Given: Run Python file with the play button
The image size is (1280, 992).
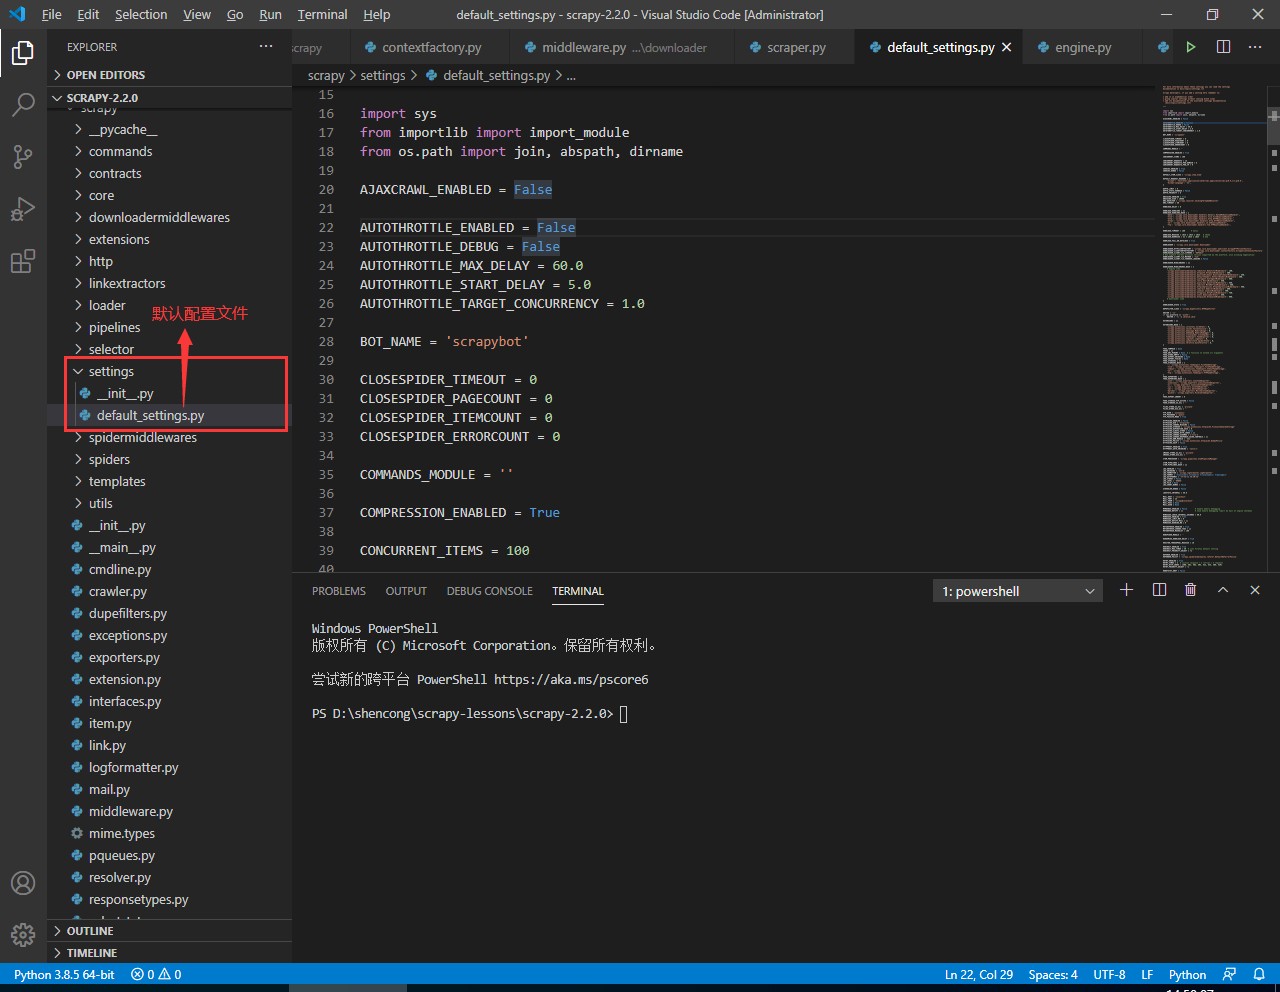Looking at the screenshot, I should coord(1191,47).
